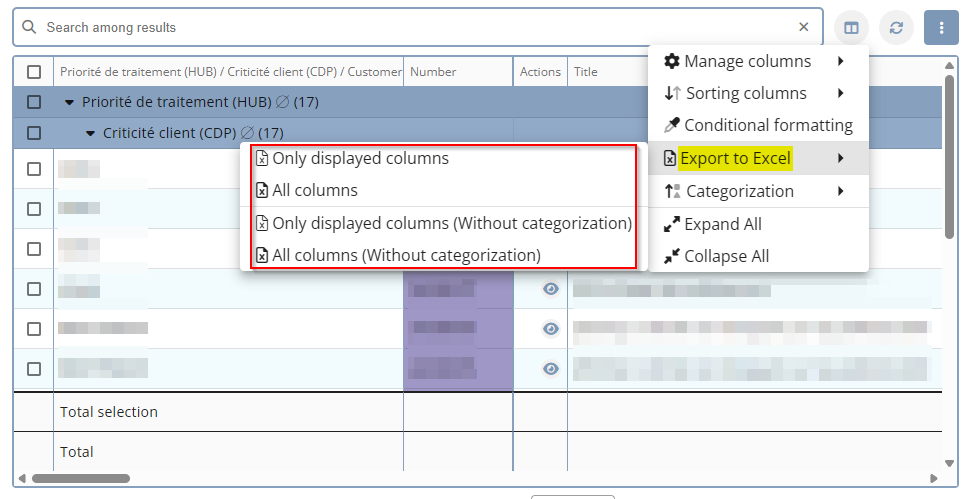Viewport: 968px width, 499px height.
Task: Collapse the Priorité de traitement (HUB) group
Action: point(69,102)
